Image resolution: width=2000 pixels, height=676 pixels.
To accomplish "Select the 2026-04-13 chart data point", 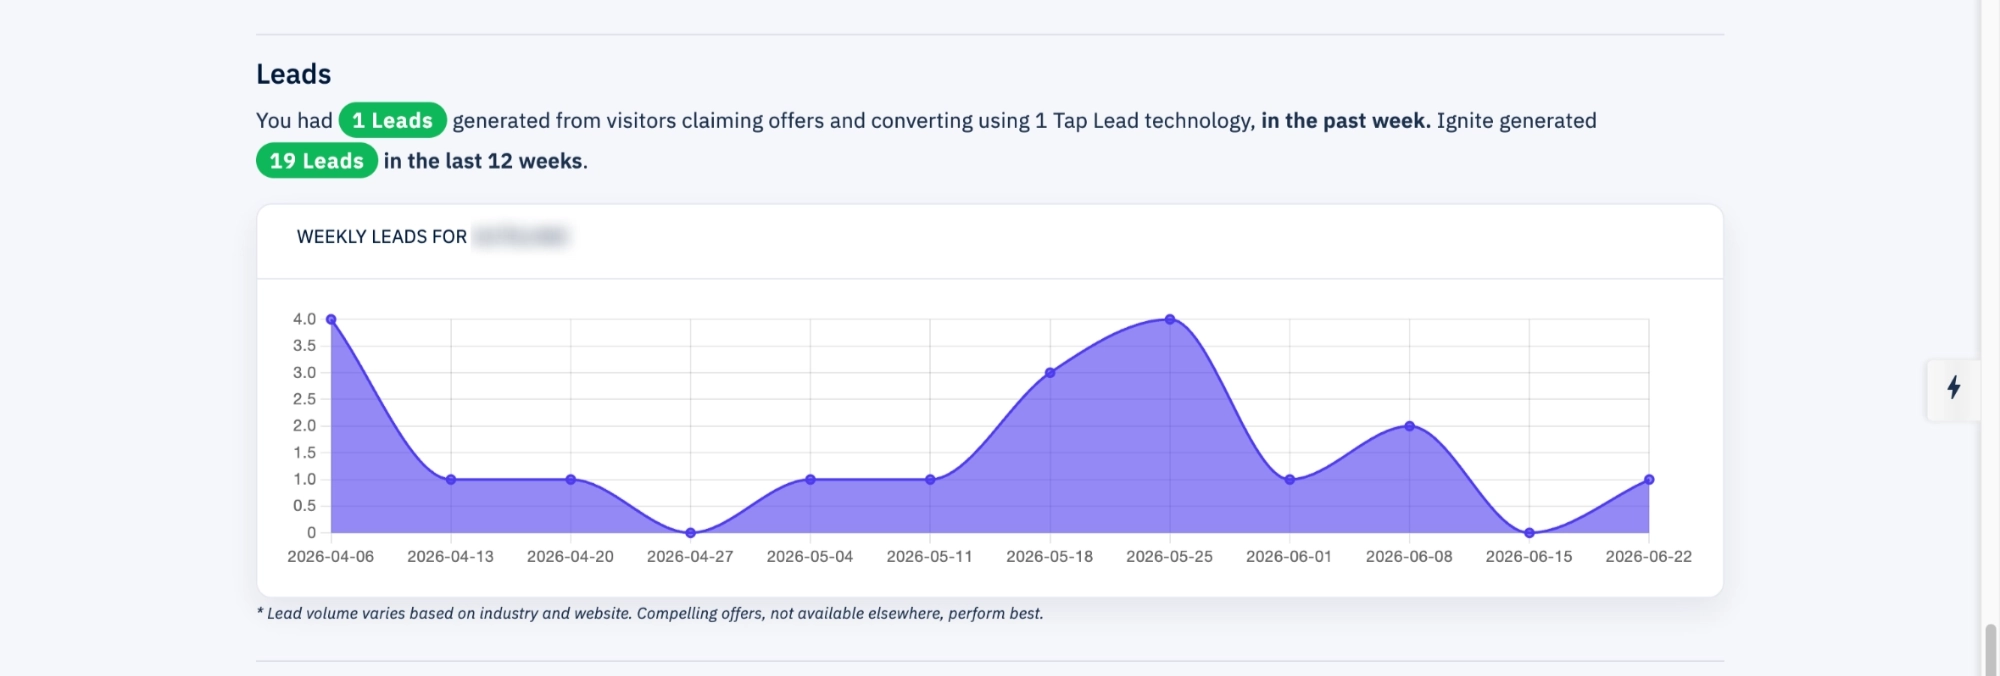I will click(451, 480).
